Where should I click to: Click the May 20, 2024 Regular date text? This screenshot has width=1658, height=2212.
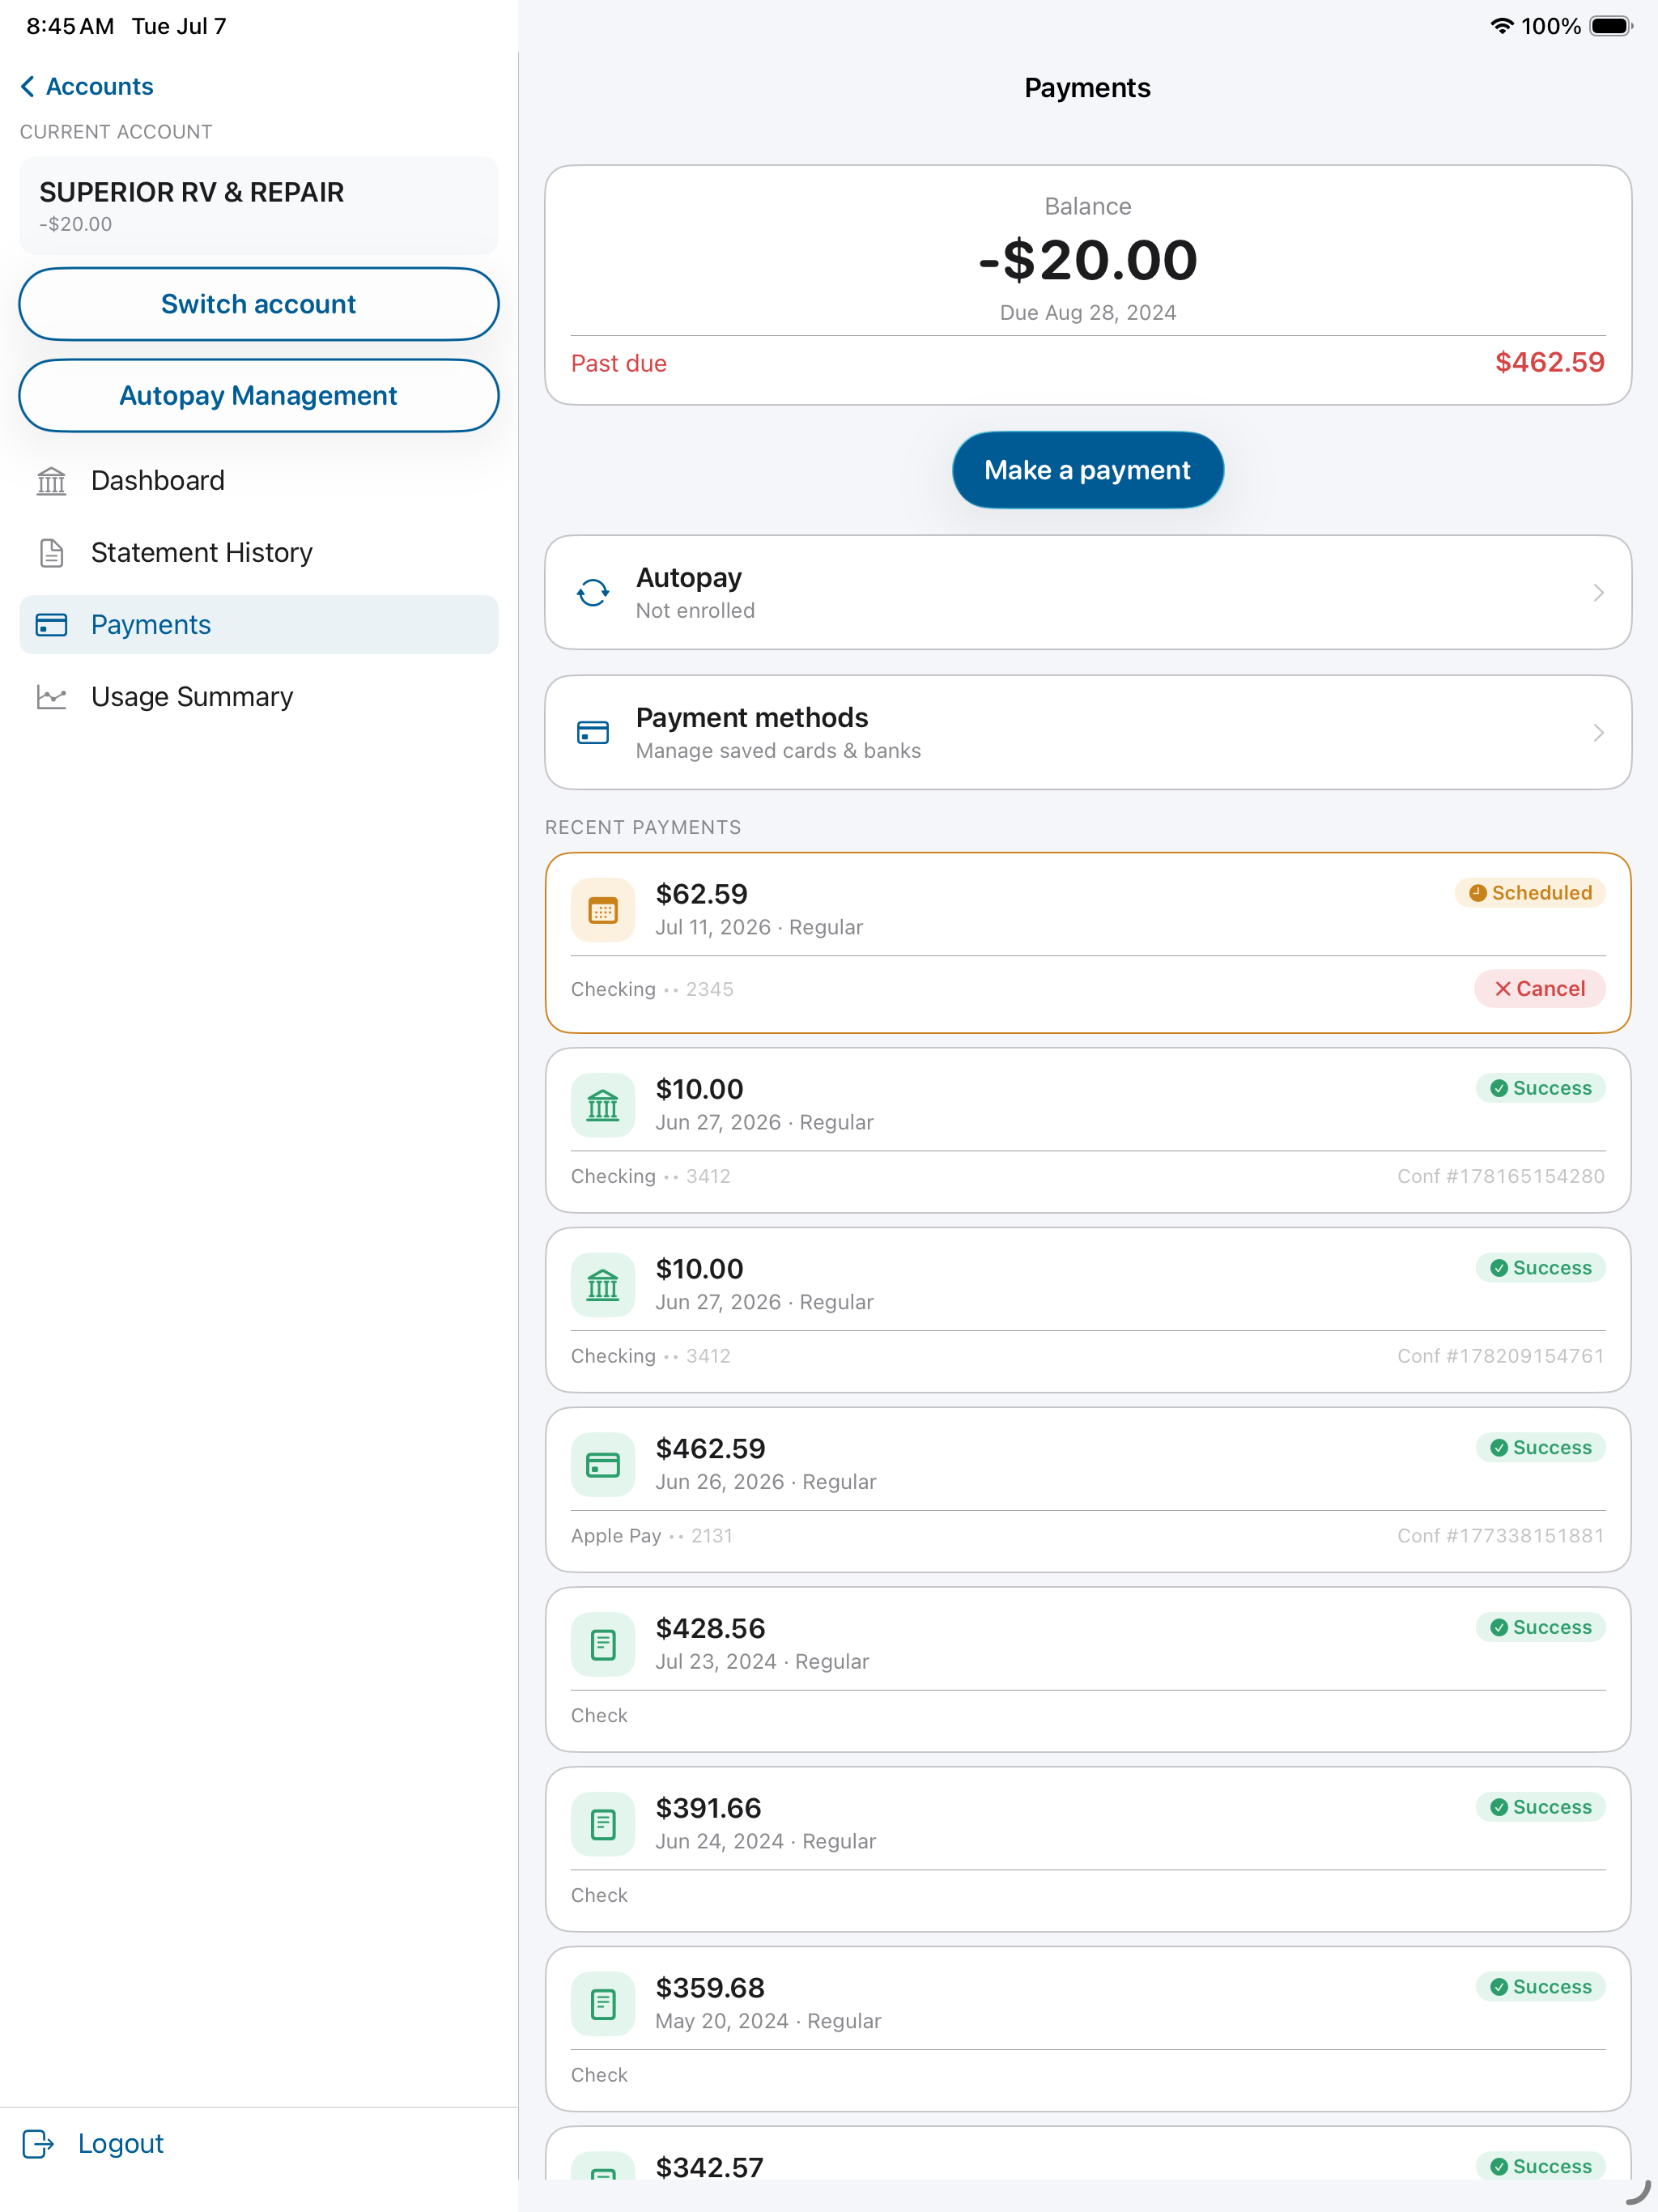click(768, 2021)
